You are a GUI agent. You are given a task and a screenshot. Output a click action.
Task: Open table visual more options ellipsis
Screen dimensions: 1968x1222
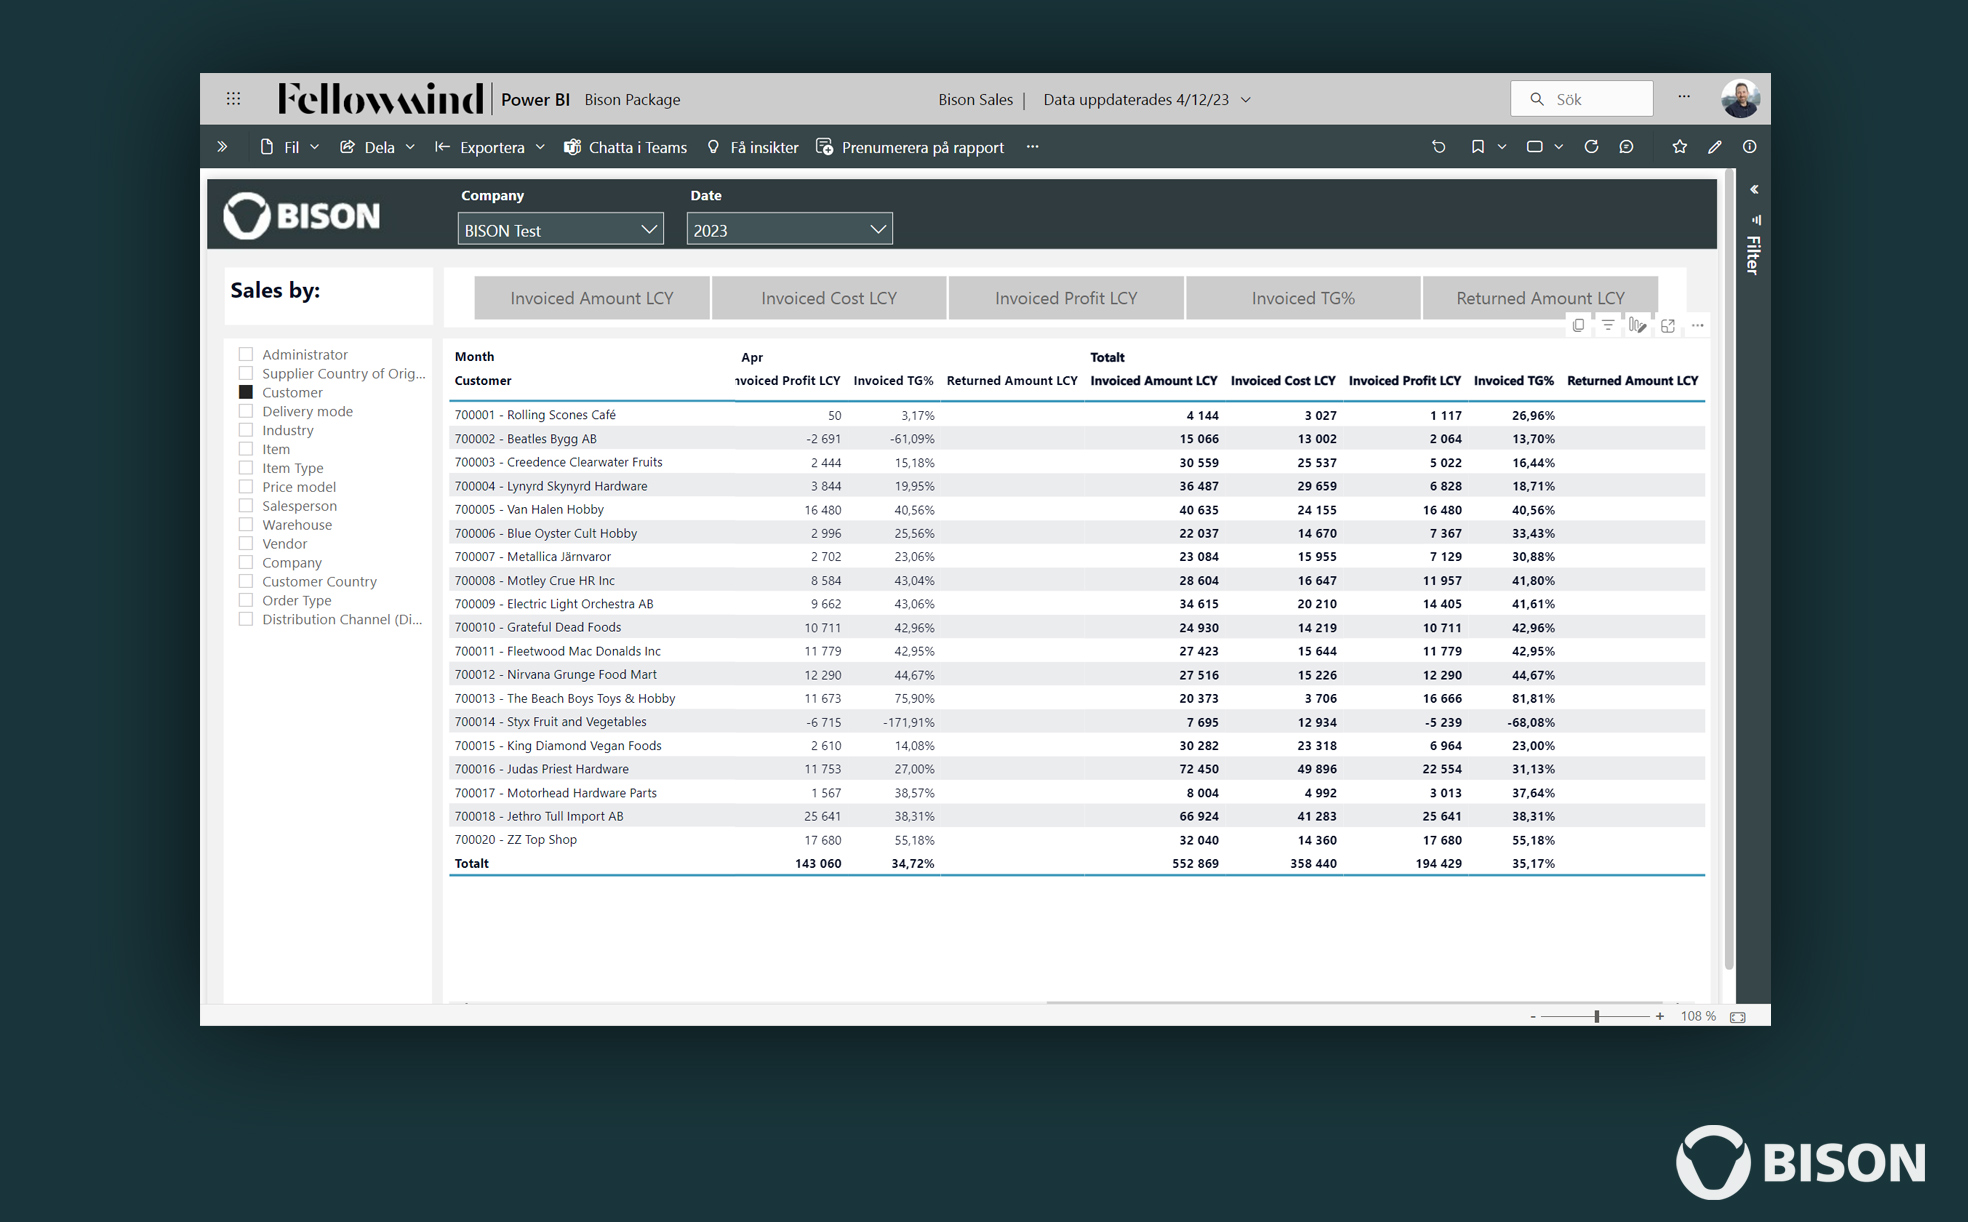click(1697, 325)
